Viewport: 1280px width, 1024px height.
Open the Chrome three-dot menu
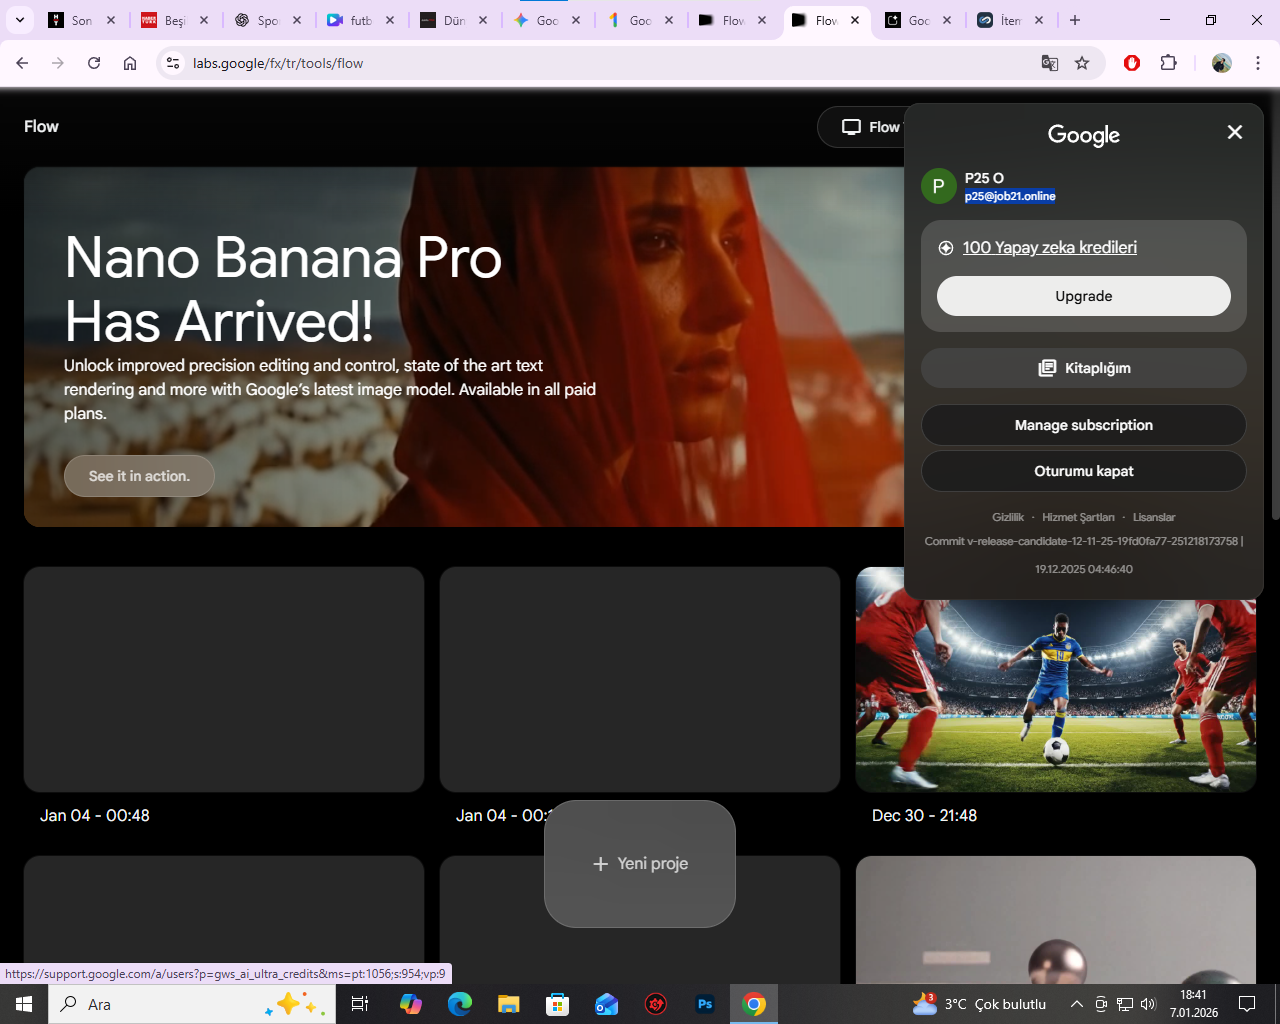(x=1258, y=63)
